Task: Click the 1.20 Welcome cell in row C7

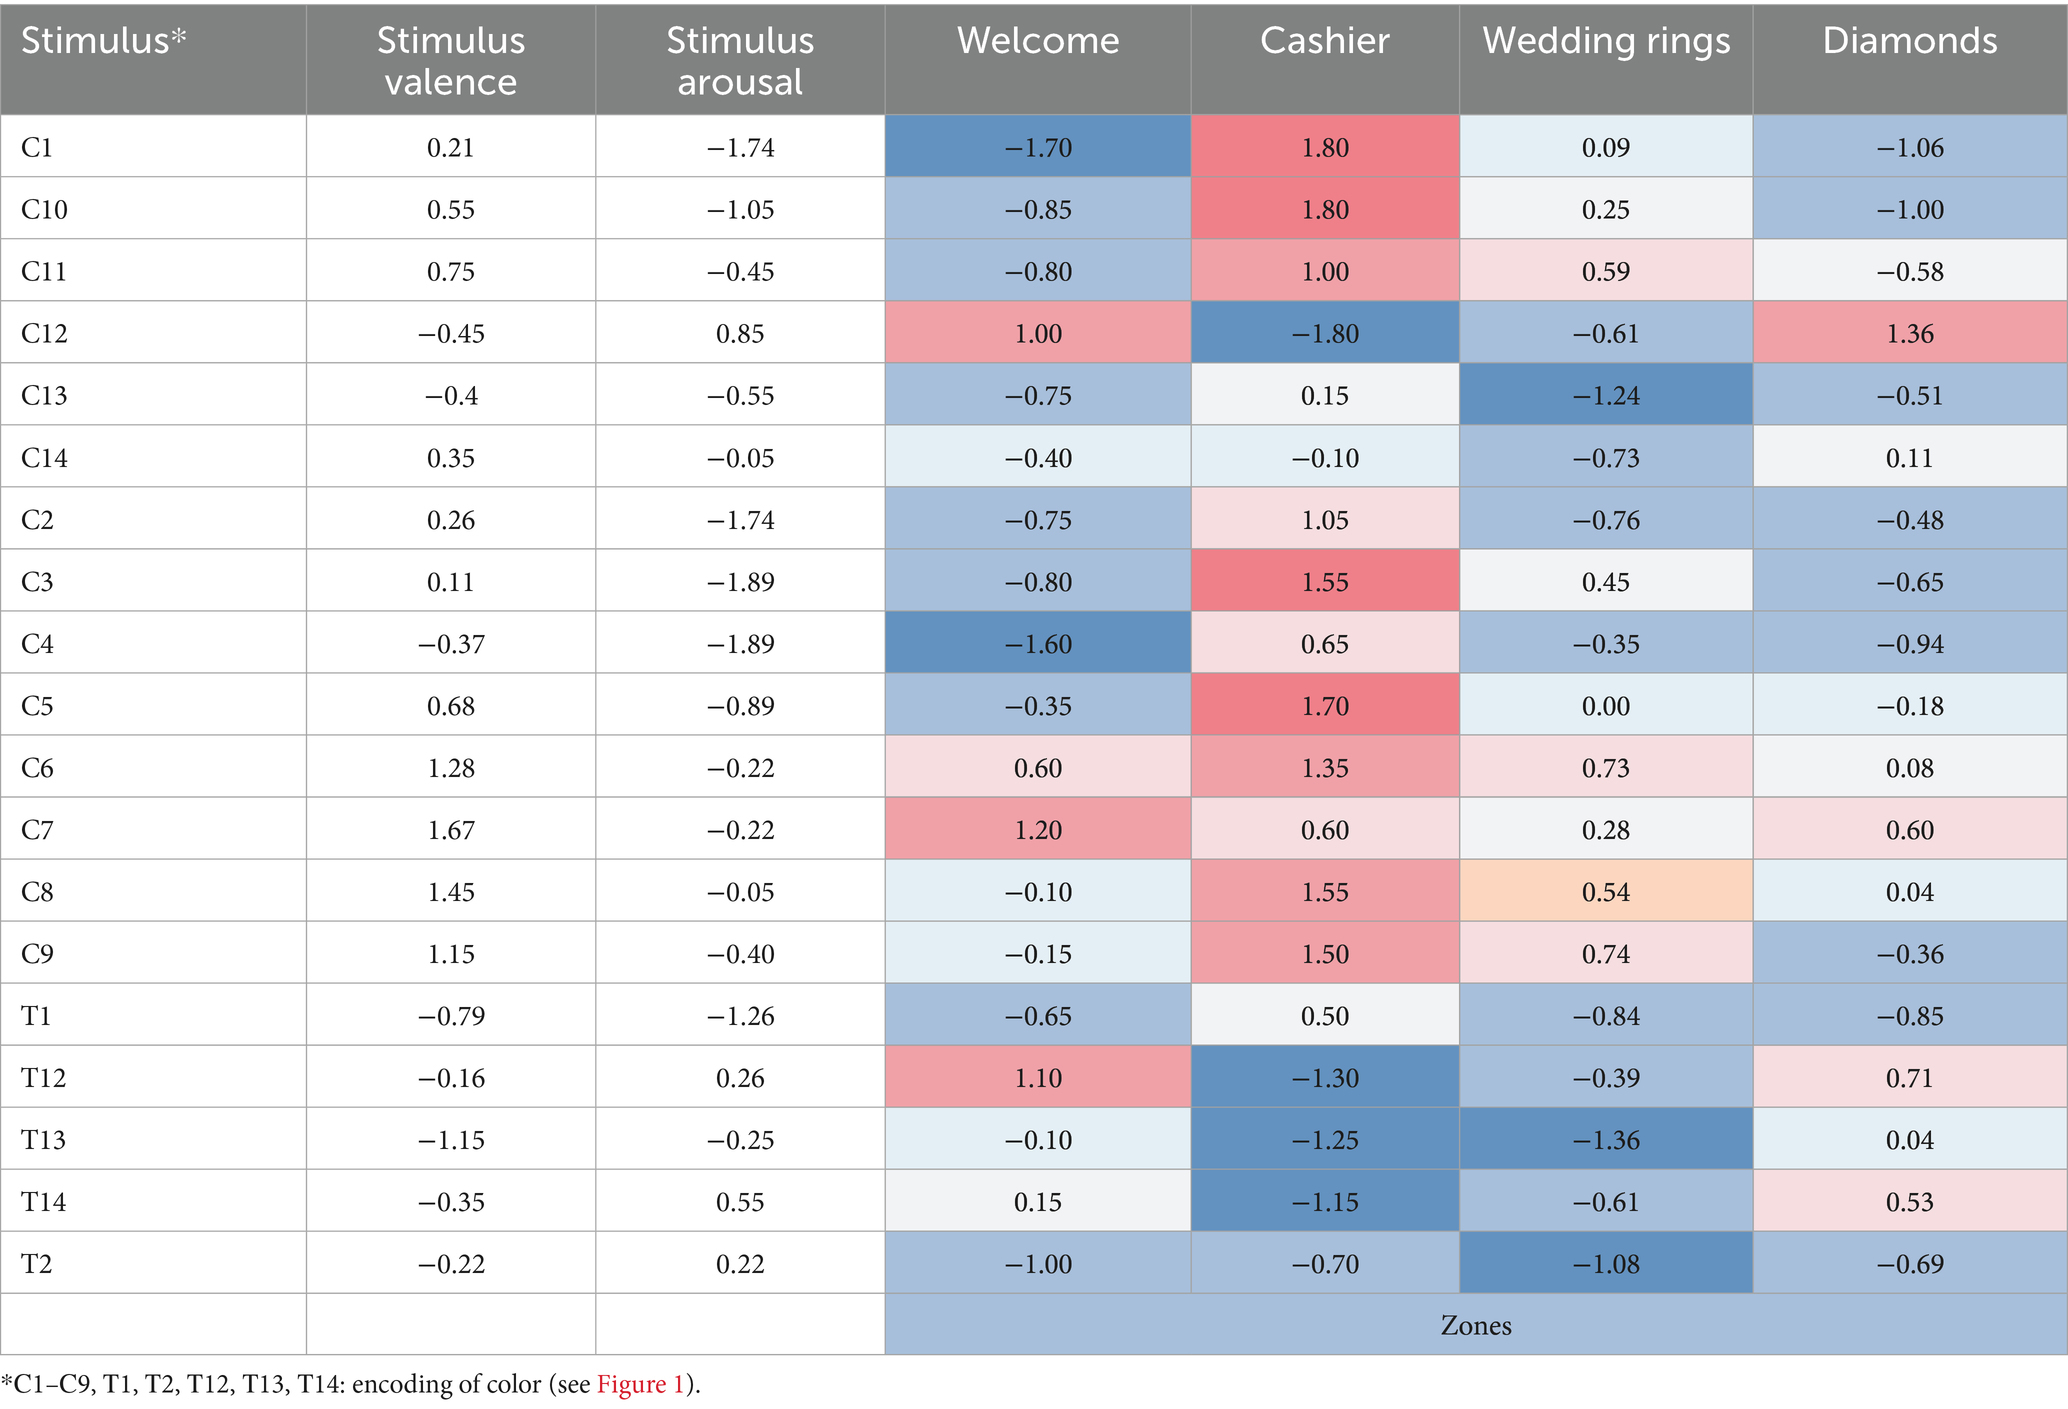Action: (x=1037, y=830)
